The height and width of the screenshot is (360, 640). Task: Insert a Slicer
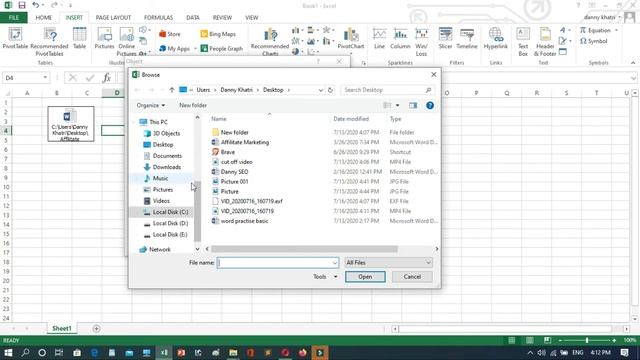coord(445,38)
